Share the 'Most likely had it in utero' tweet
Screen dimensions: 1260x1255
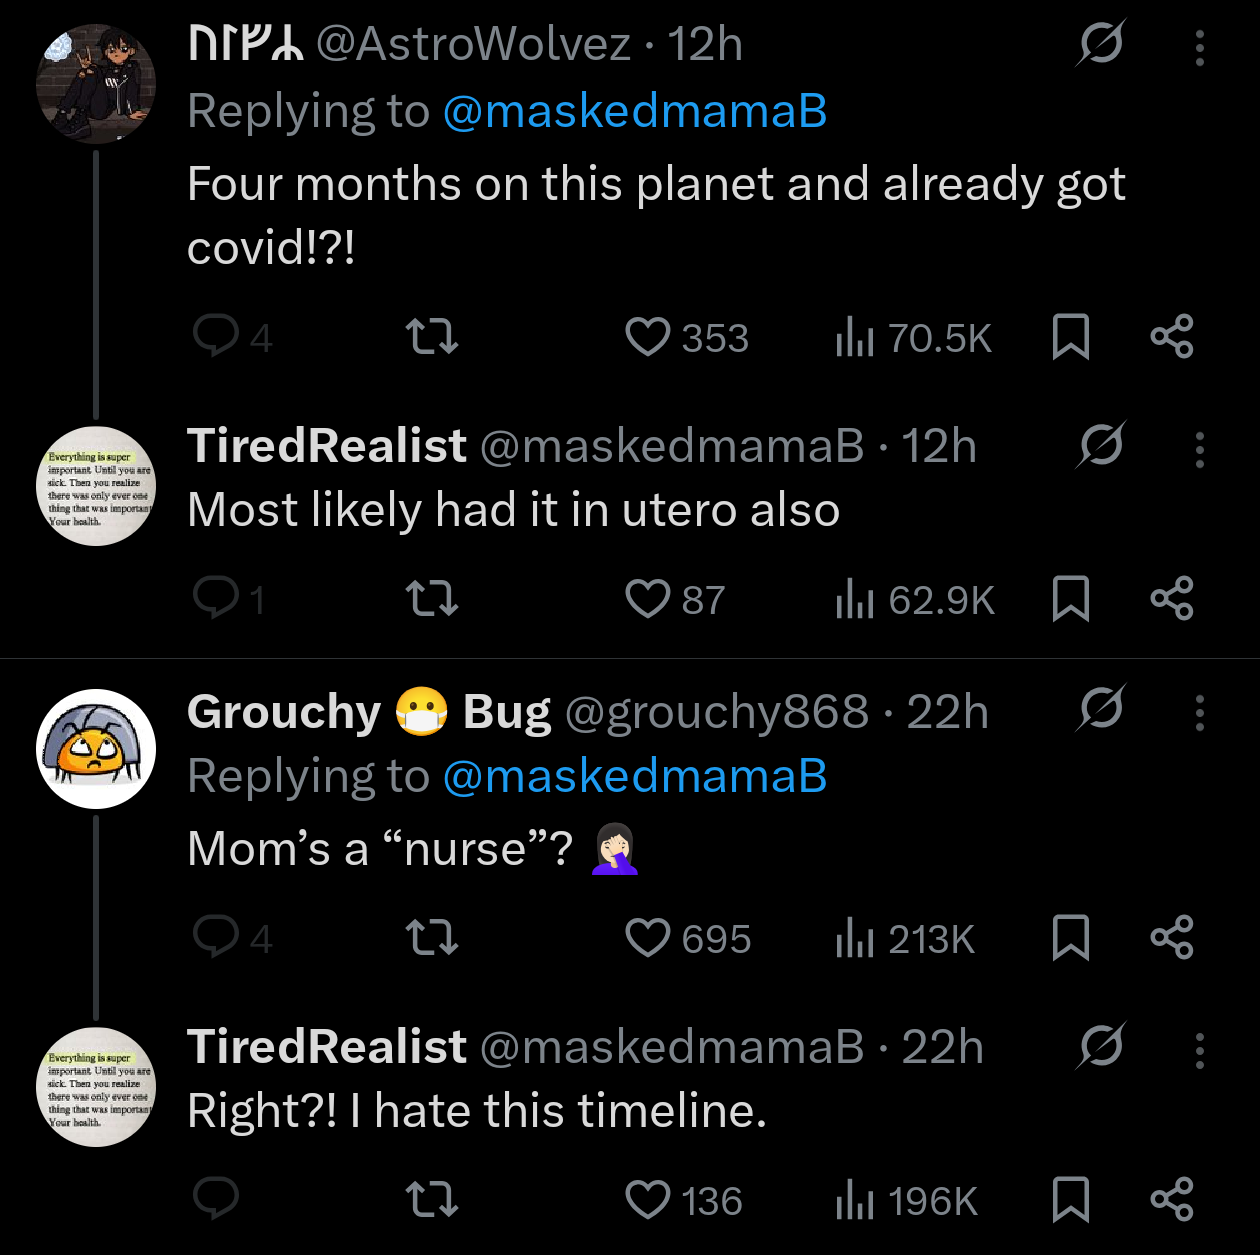tap(1171, 598)
